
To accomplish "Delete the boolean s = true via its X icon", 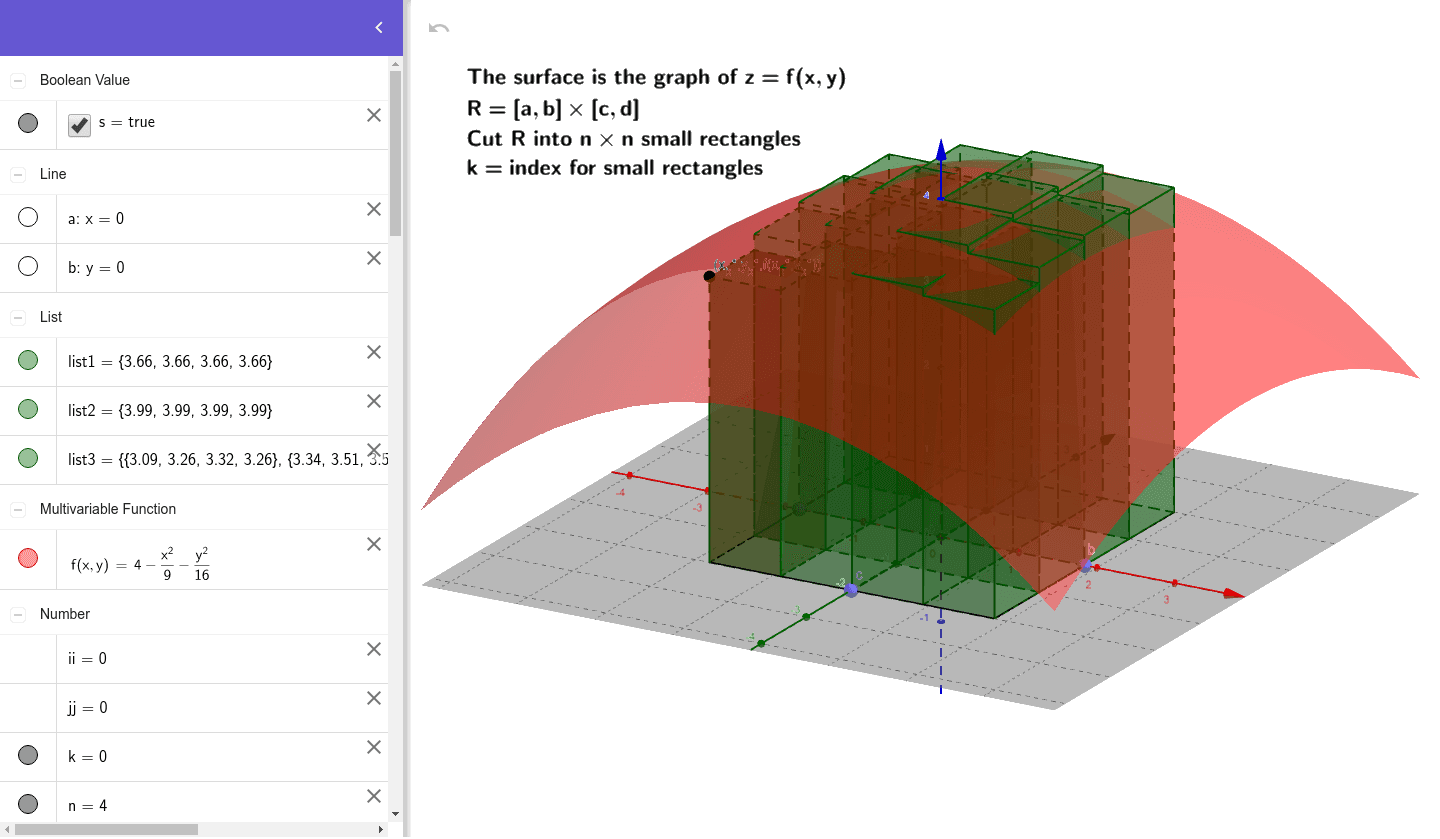I will click(x=373, y=114).
